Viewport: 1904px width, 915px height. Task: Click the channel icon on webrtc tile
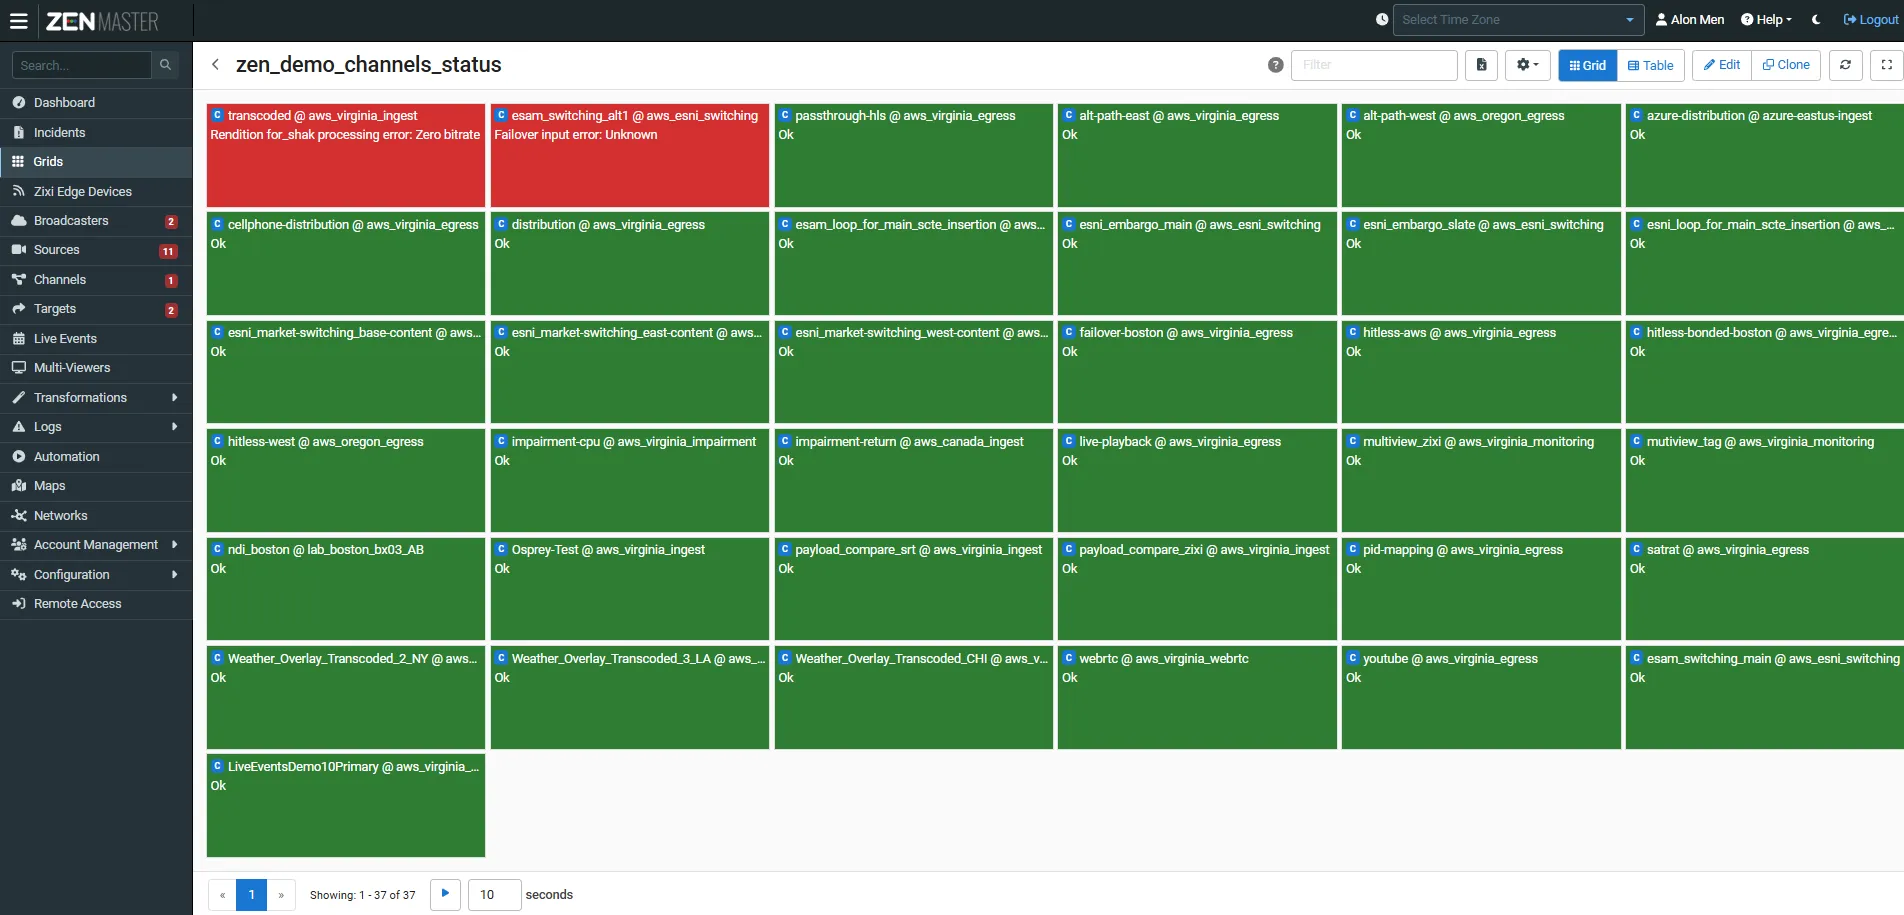1069,658
